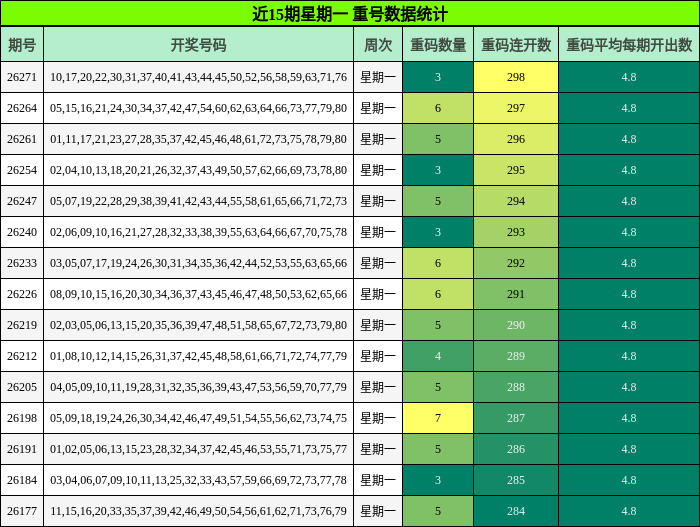Select issue number 26191

click(22, 449)
